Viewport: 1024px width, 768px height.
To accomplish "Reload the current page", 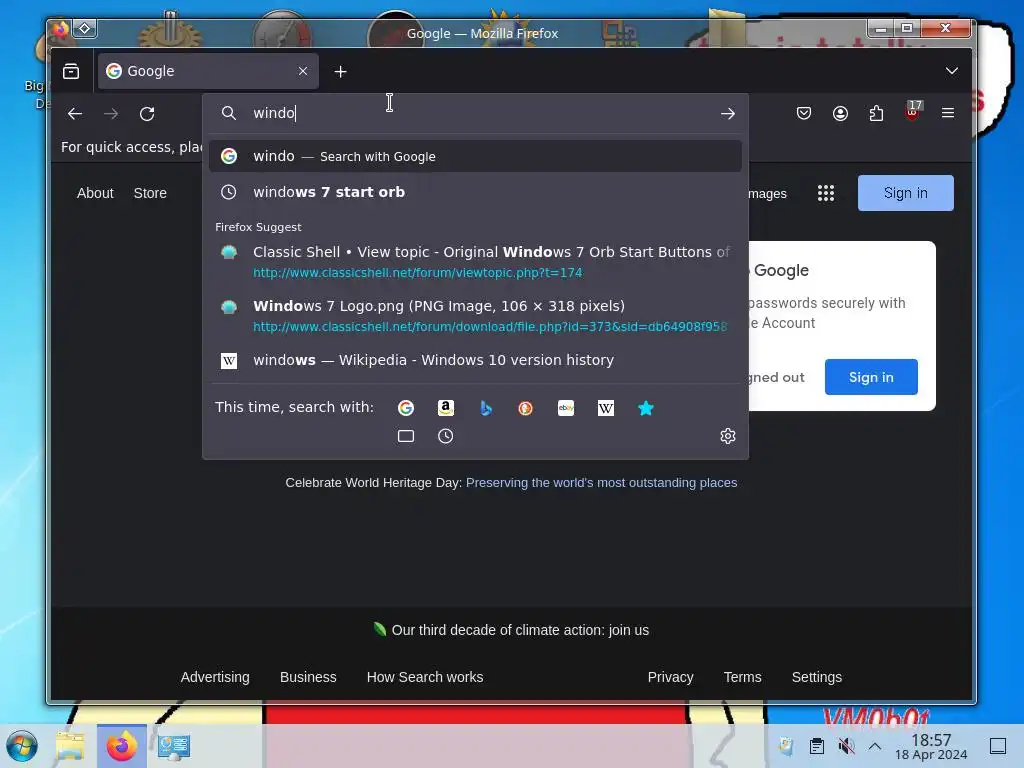I will pos(147,114).
